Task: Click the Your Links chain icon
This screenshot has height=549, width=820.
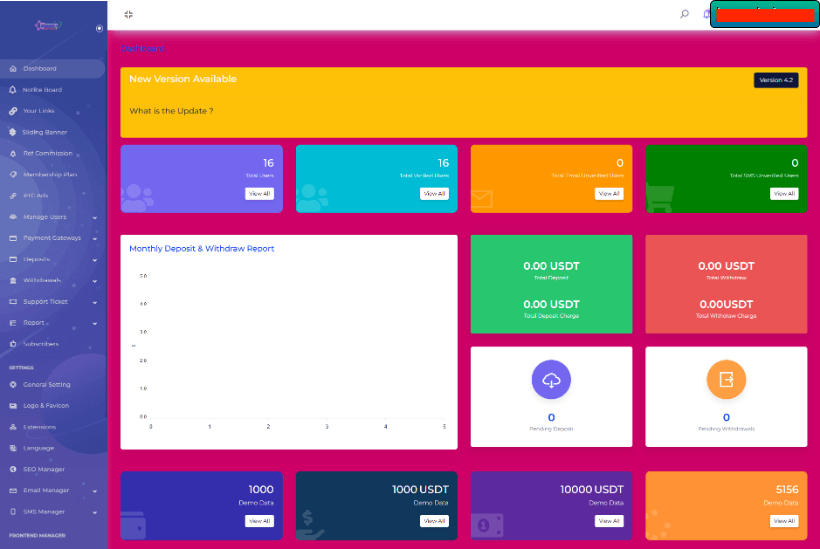Action: [12, 111]
